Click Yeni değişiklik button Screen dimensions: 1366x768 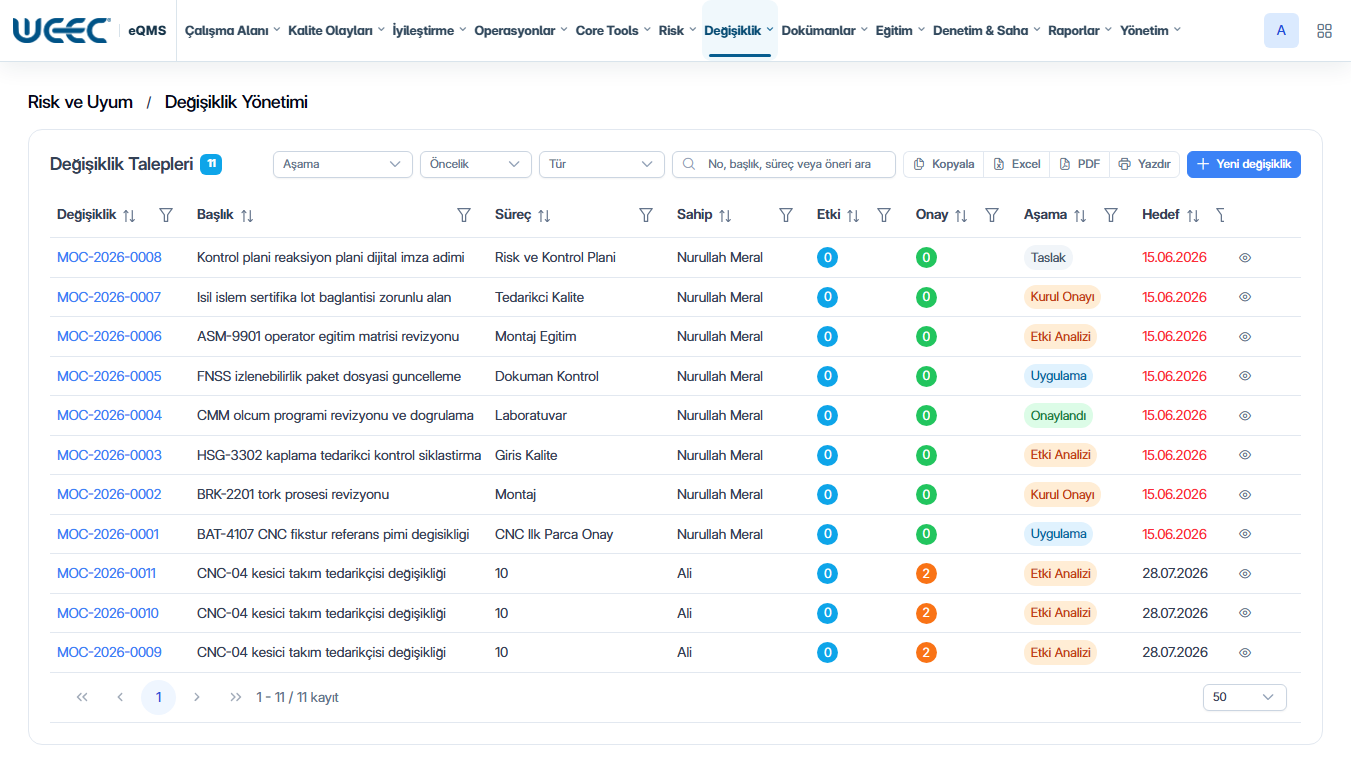pos(1244,164)
